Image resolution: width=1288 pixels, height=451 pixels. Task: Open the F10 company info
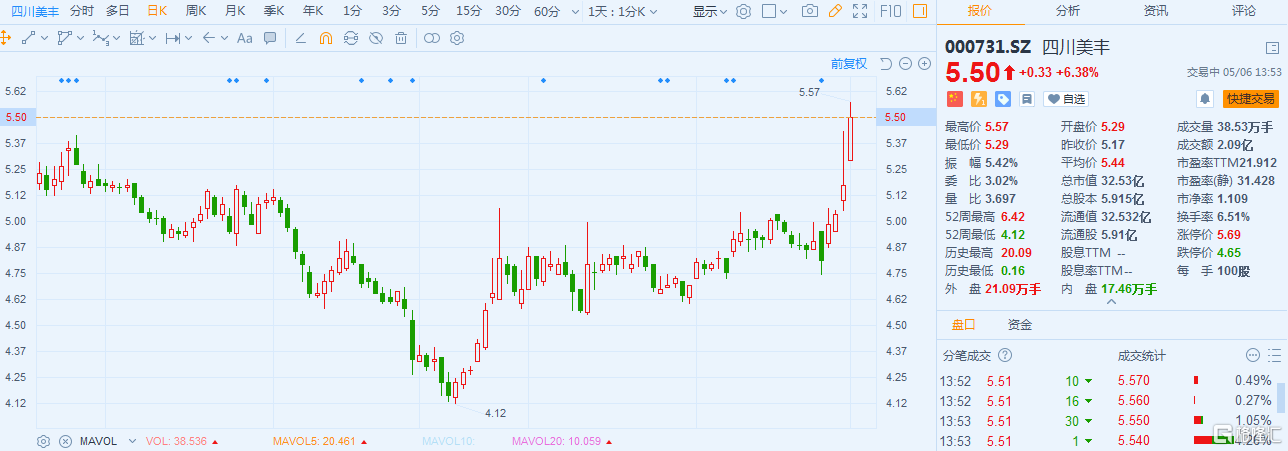coord(890,11)
